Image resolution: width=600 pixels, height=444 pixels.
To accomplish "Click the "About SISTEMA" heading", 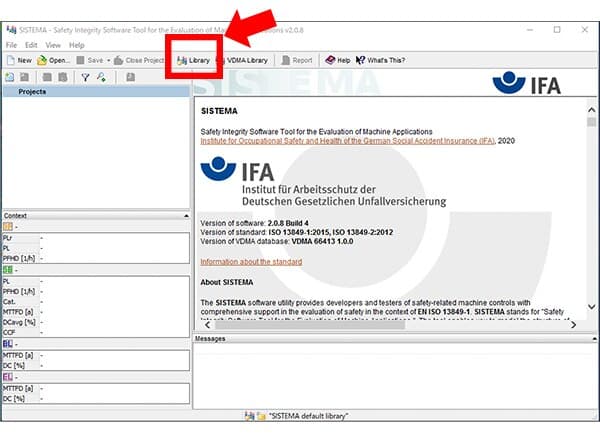I will (x=227, y=282).
